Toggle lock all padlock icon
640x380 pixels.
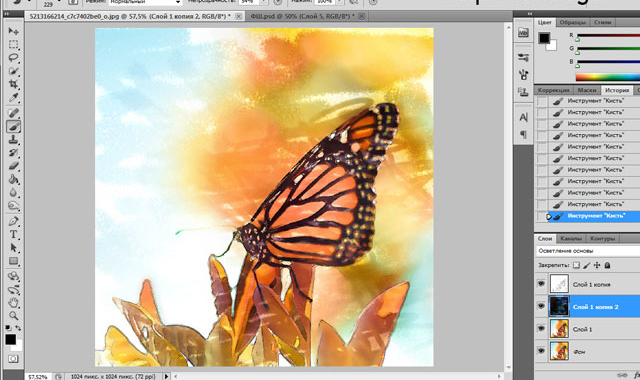point(607,265)
